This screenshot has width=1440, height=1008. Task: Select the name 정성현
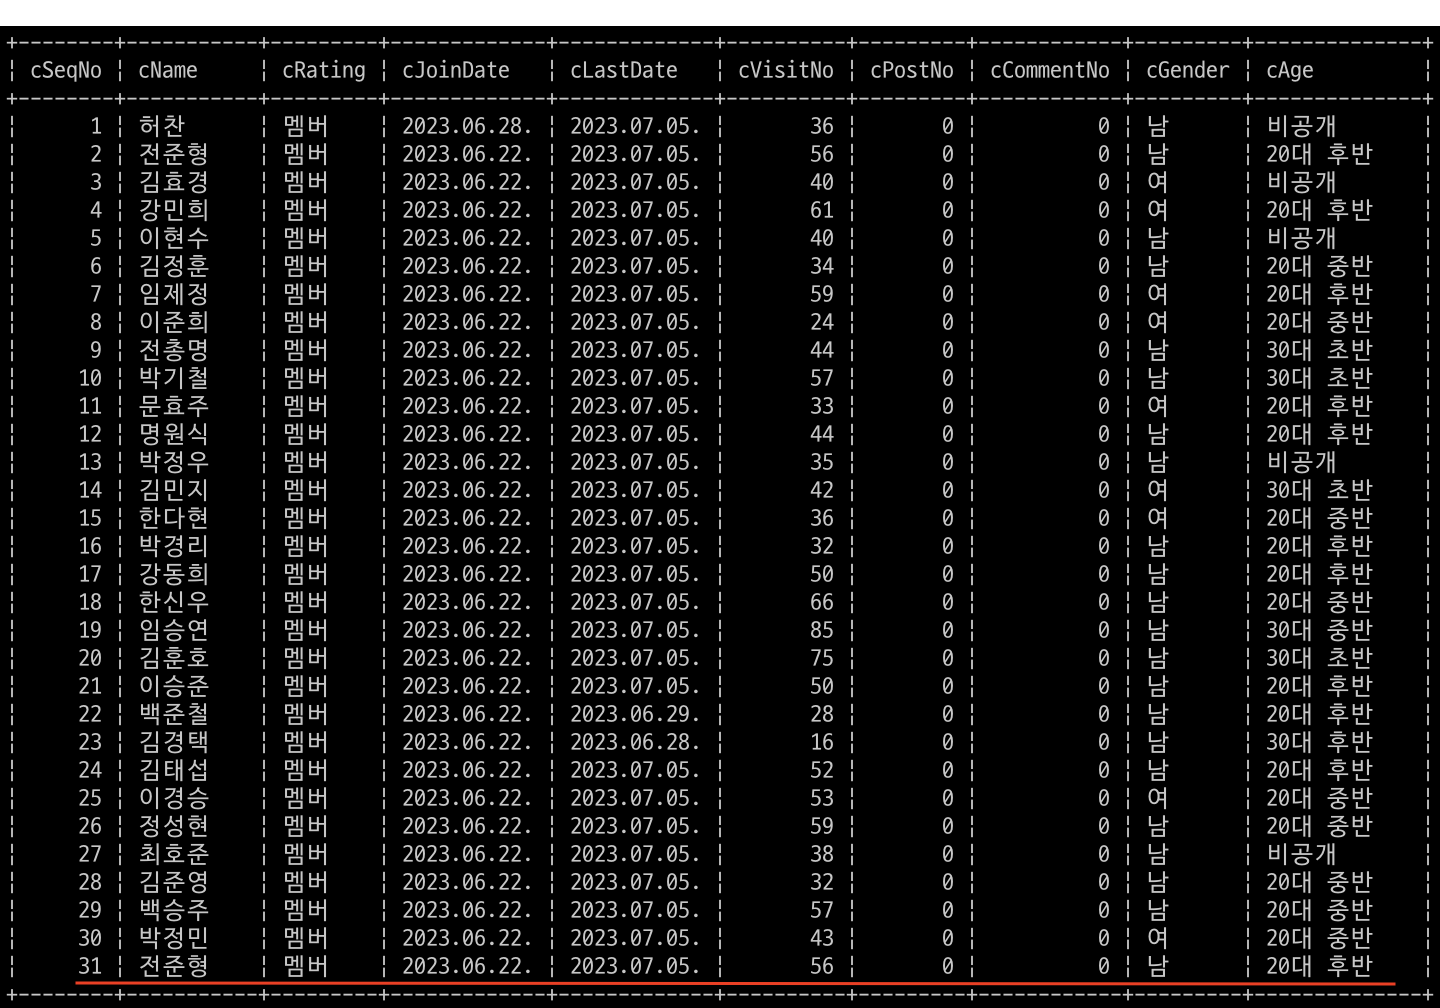click(174, 826)
